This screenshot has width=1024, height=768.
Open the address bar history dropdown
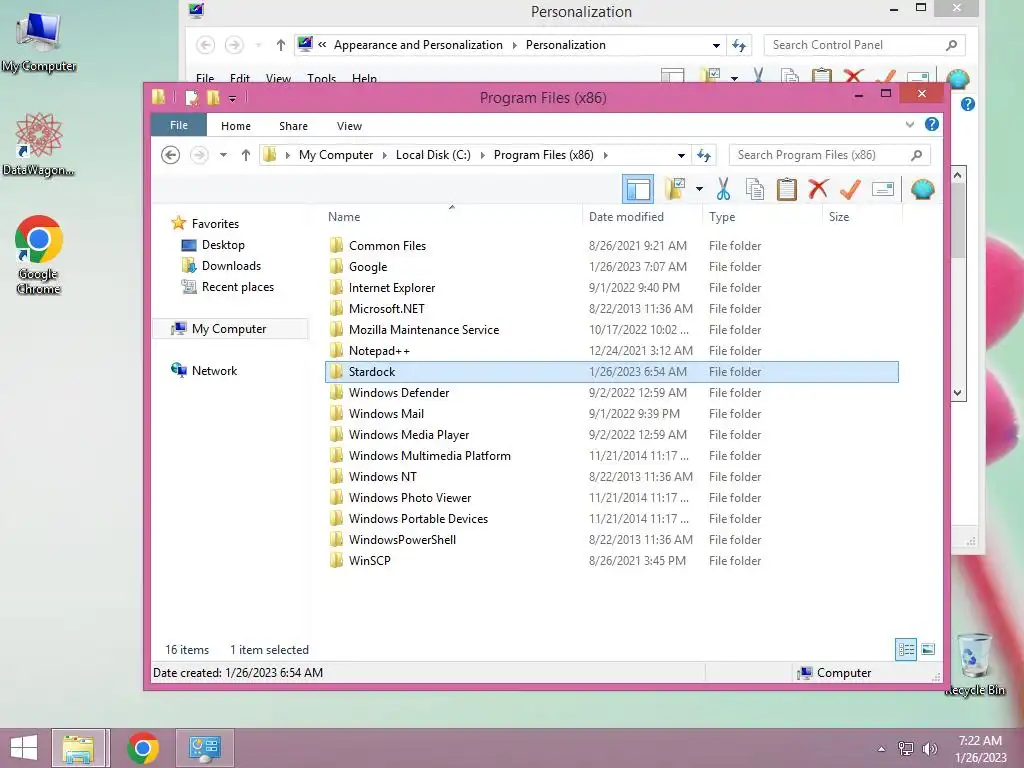[x=681, y=155]
